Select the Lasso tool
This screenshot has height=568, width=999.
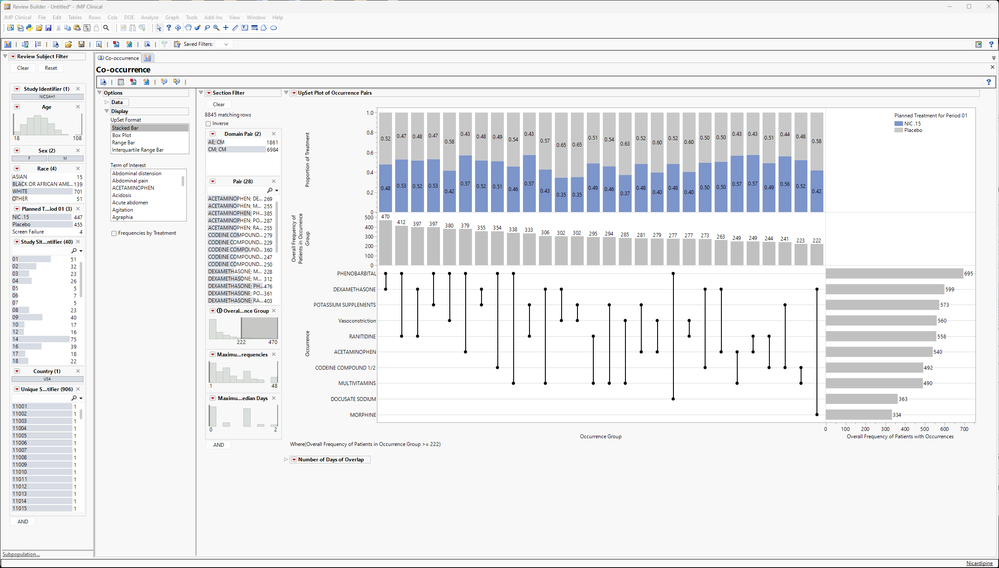click(x=207, y=28)
